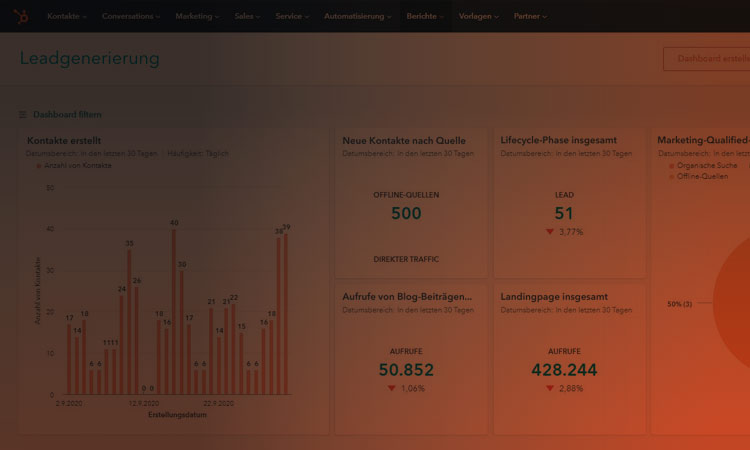Open Lifecycle-Phase insgesamt report
Viewport: 750px width, 450px height.
pos(558,140)
